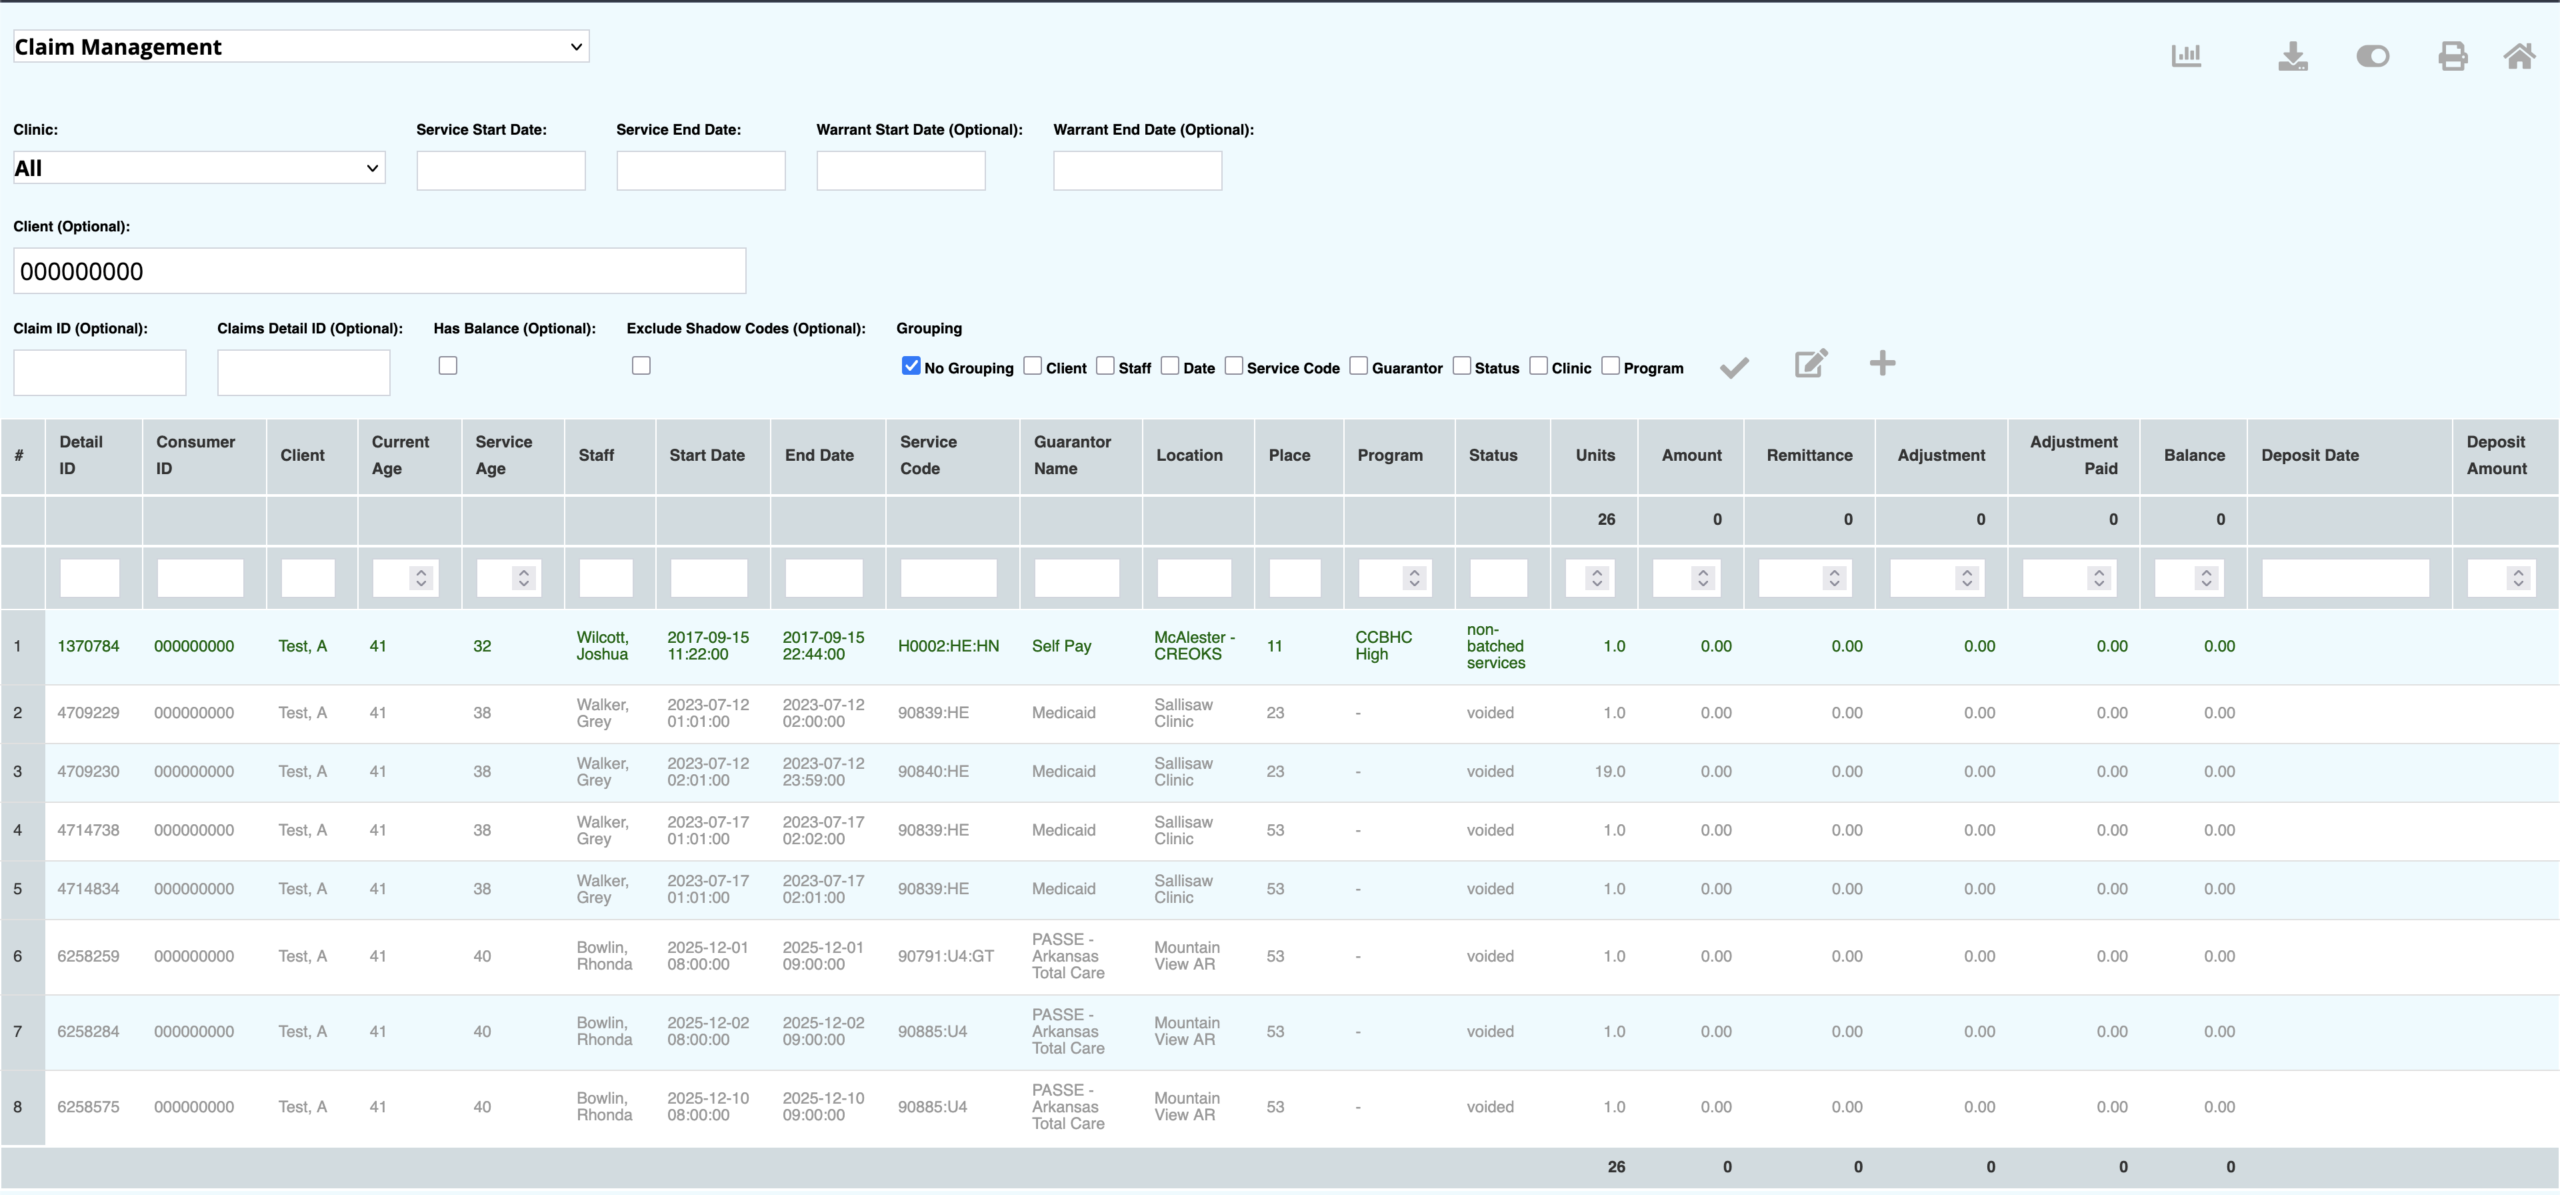Enable grouping by Staff
This screenshot has width=2560, height=1195.
(x=1105, y=366)
